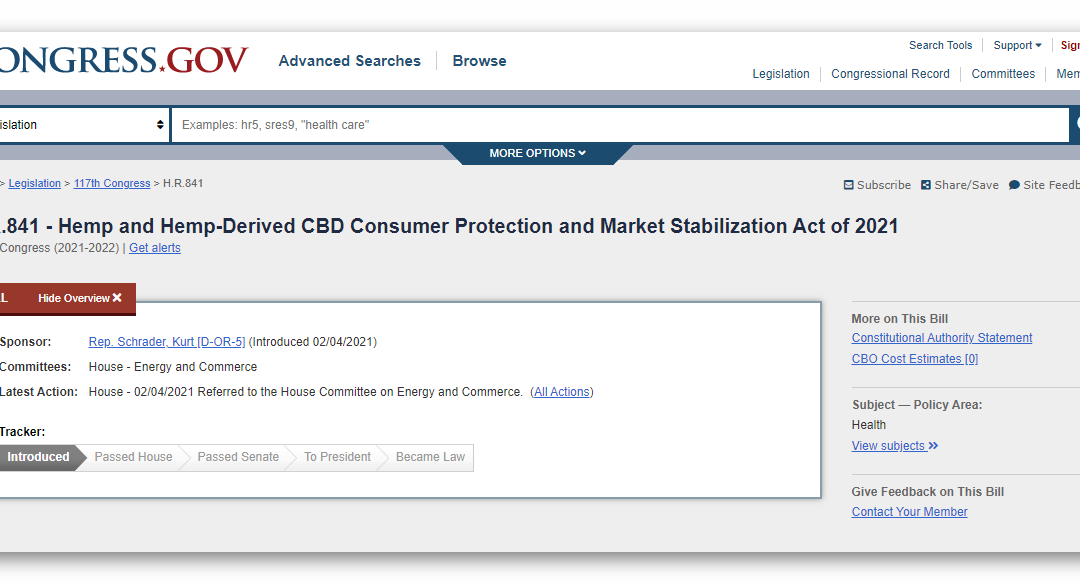Viewport: 1080px width, 584px height.
Task: View All Actions for the bill
Action: point(562,392)
